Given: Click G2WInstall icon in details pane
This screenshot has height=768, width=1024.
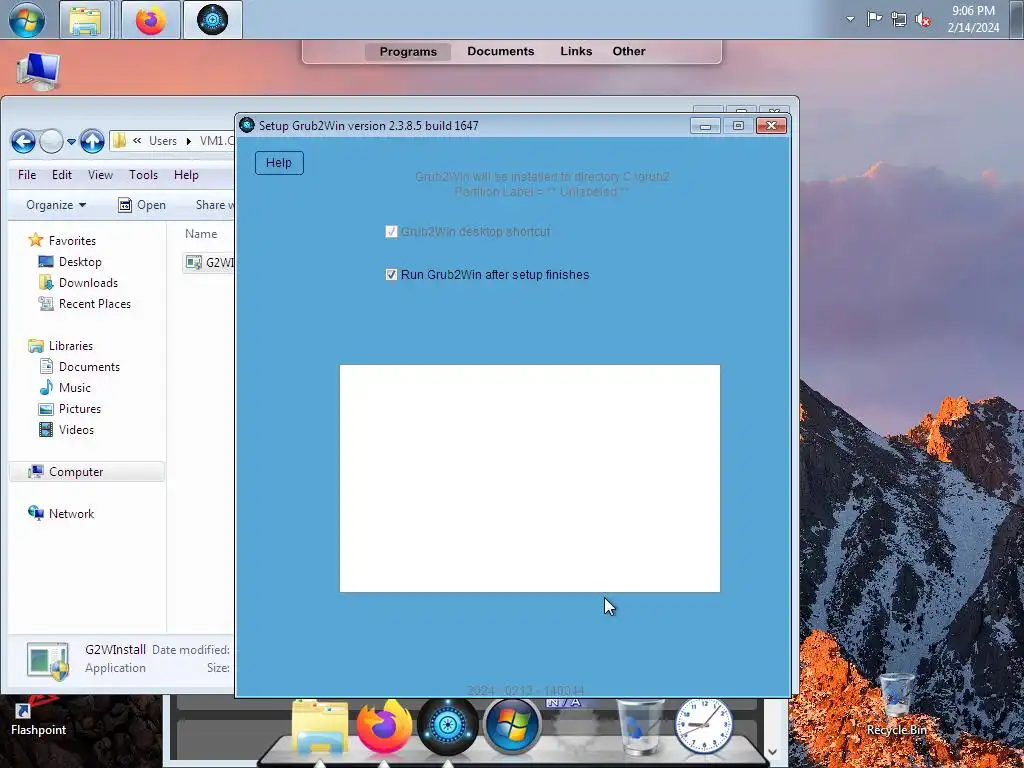Looking at the screenshot, I should (x=48, y=660).
